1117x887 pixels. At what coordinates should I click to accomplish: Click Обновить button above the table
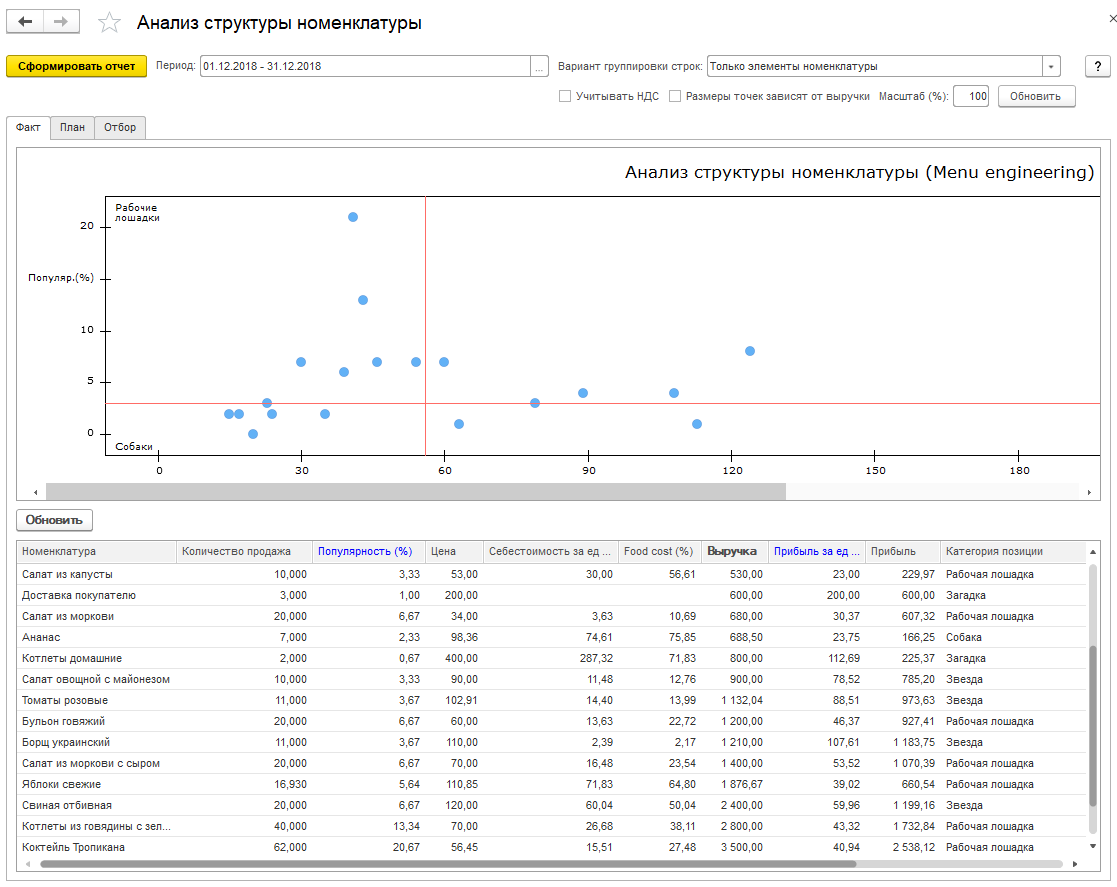point(54,521)
